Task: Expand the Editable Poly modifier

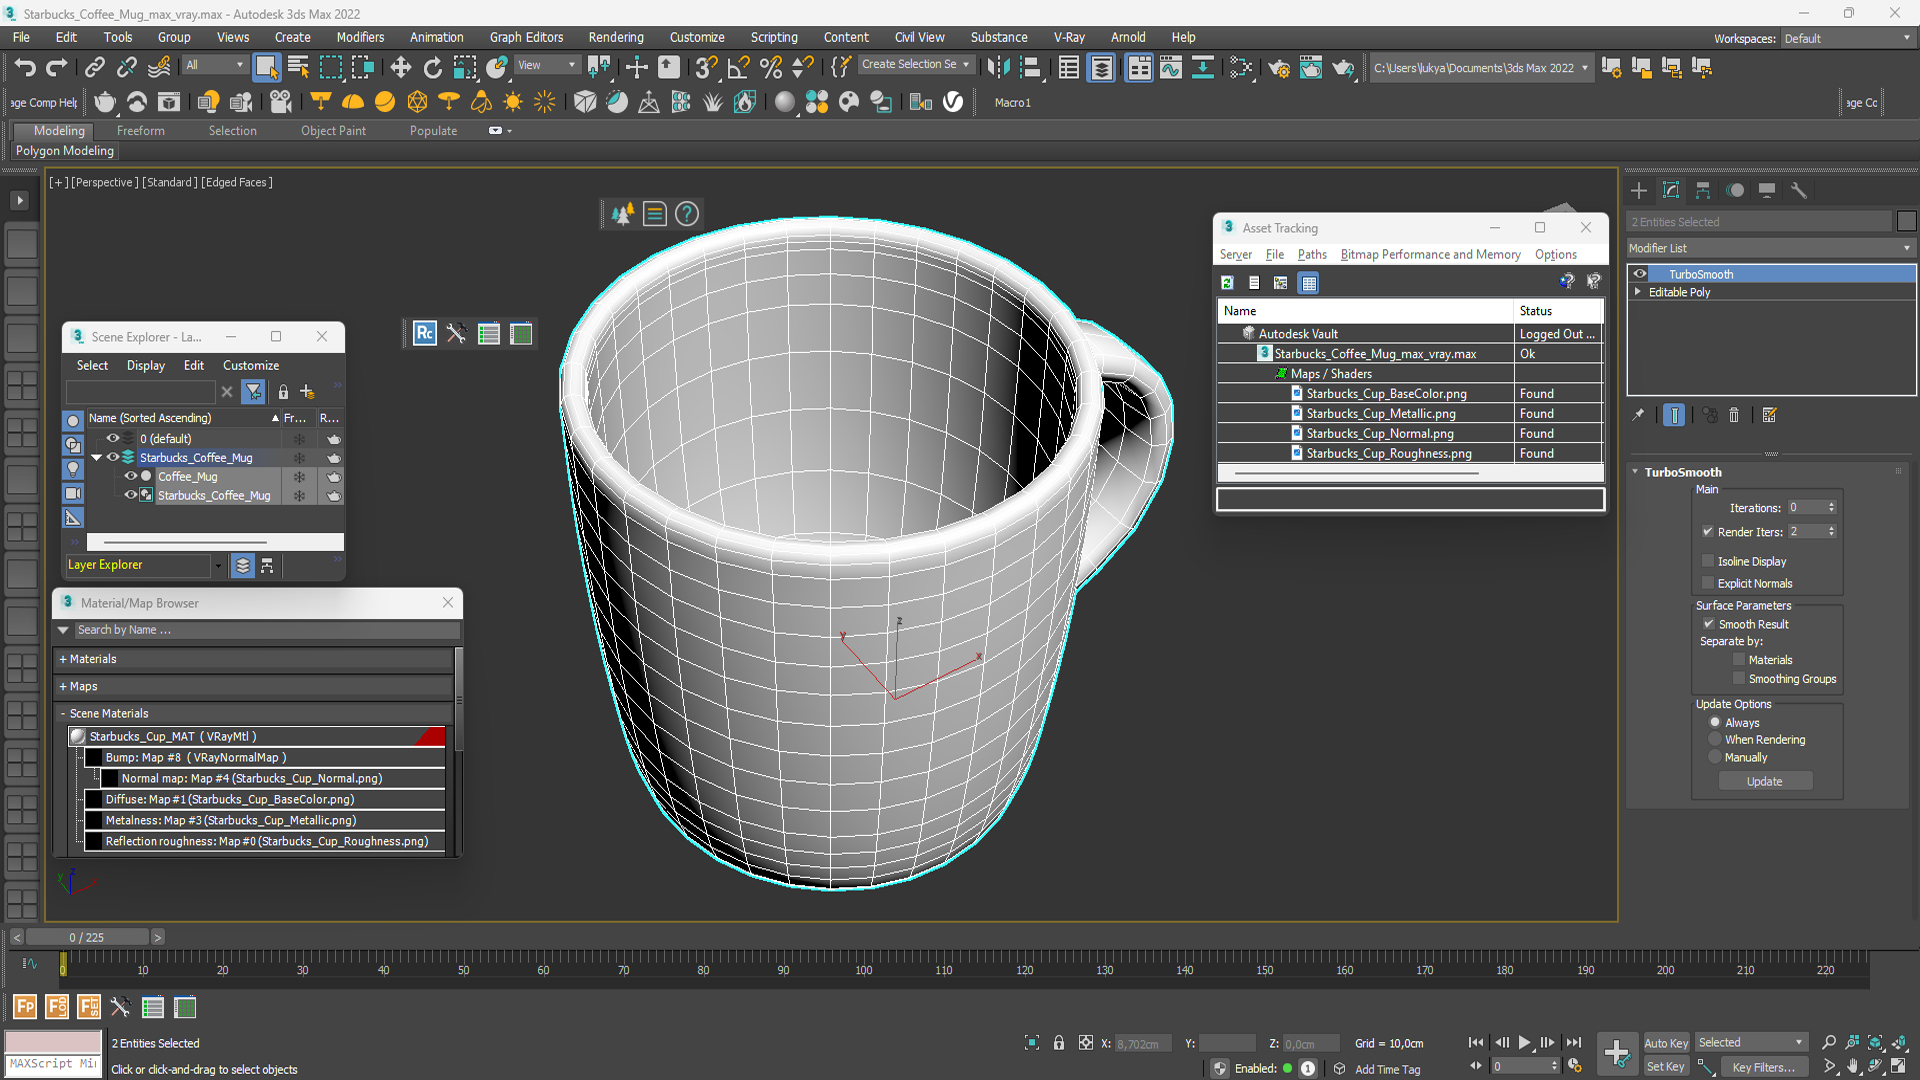Action: 1638,292
